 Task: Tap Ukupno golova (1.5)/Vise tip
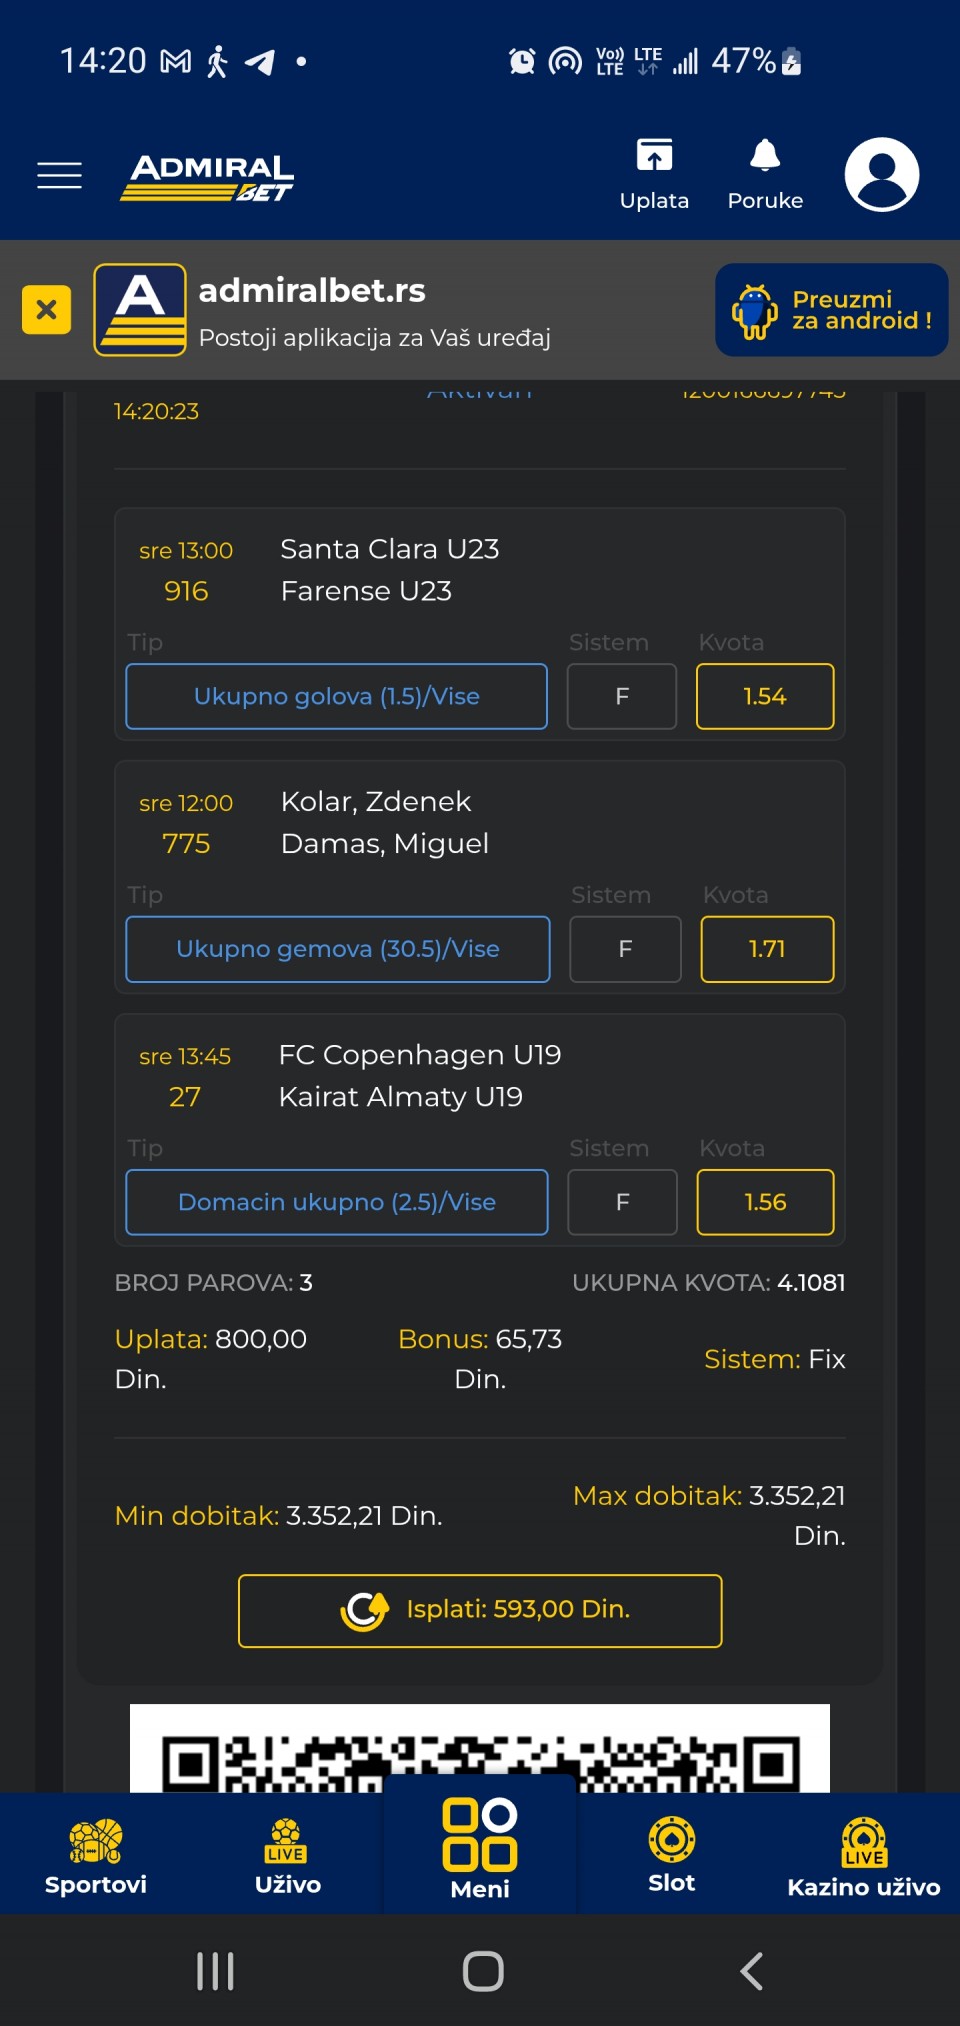(x=336, y=696)
